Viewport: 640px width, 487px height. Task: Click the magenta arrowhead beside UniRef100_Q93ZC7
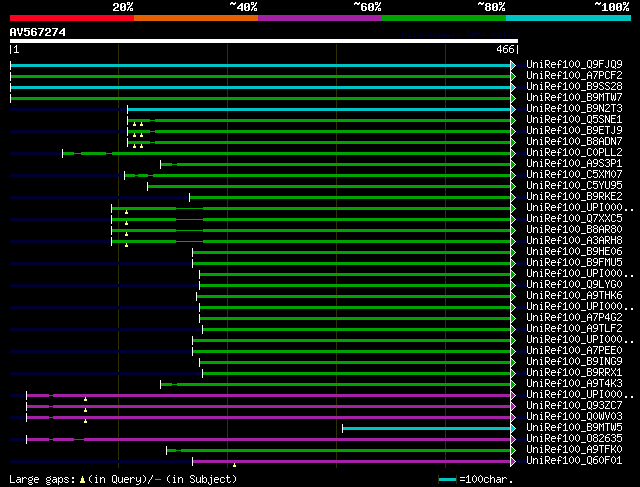coord(514,406)
